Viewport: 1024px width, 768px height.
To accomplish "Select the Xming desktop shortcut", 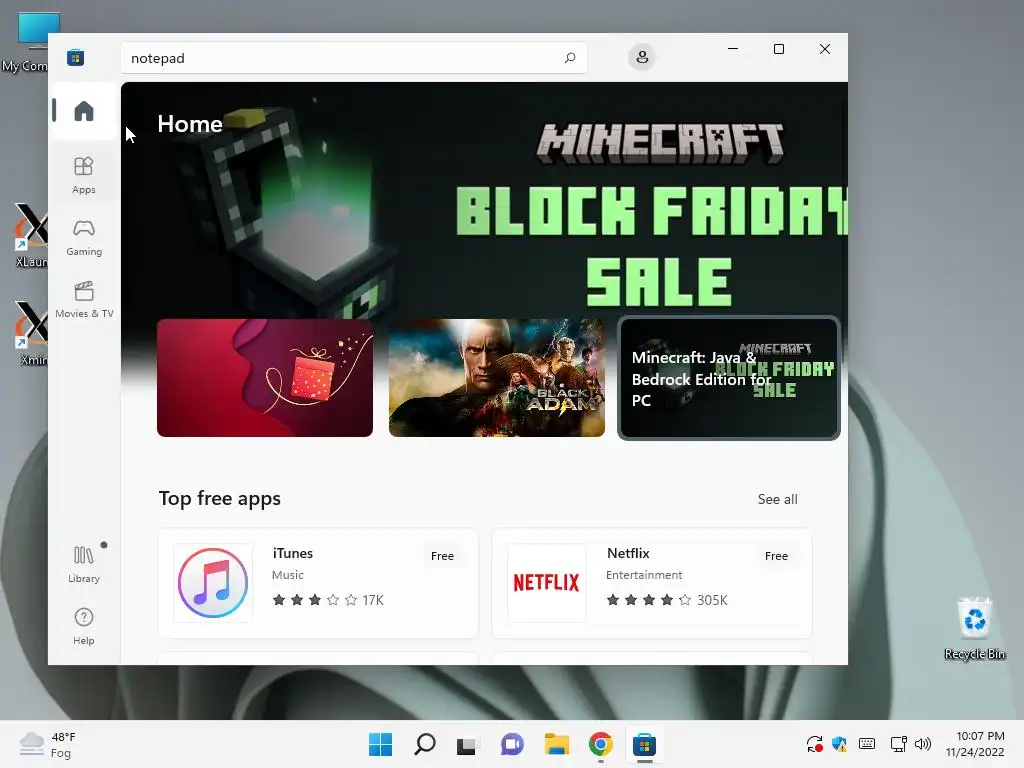I will point(33,333).
